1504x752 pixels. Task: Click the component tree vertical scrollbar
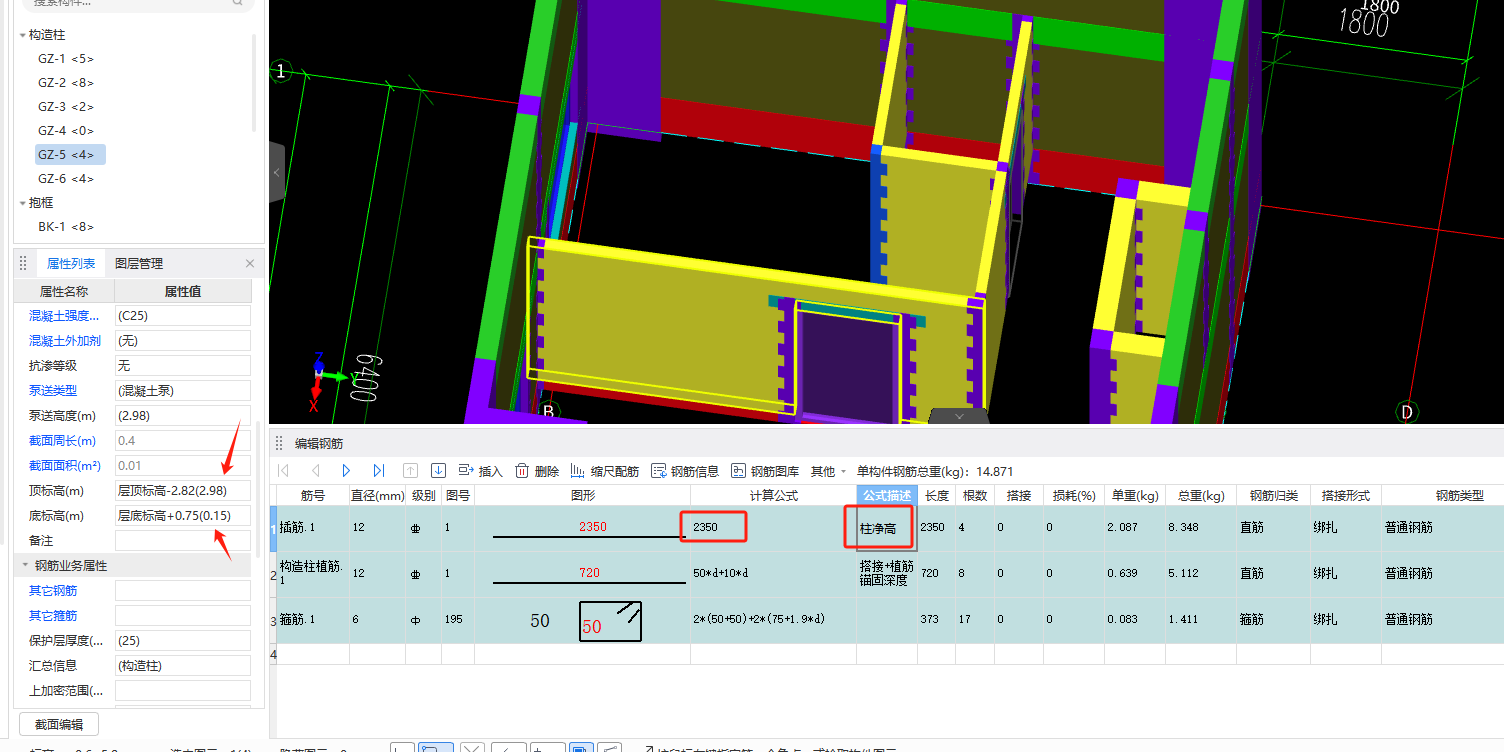click(253, 83)
